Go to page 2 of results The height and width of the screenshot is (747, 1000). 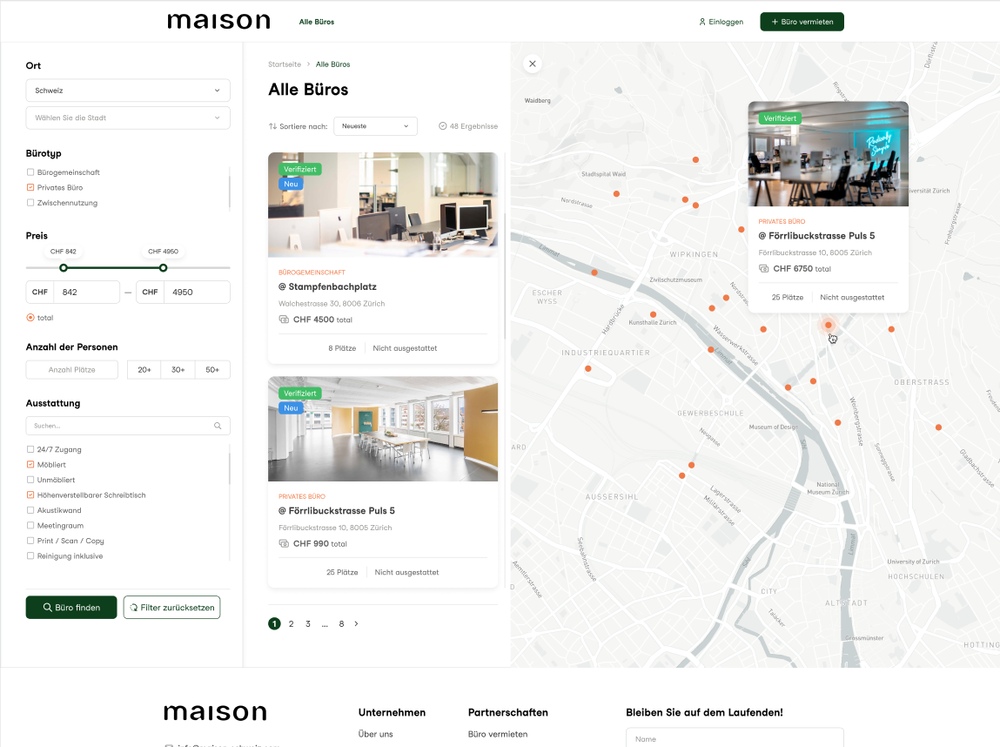pyautogui.click(x=291, y=624)
